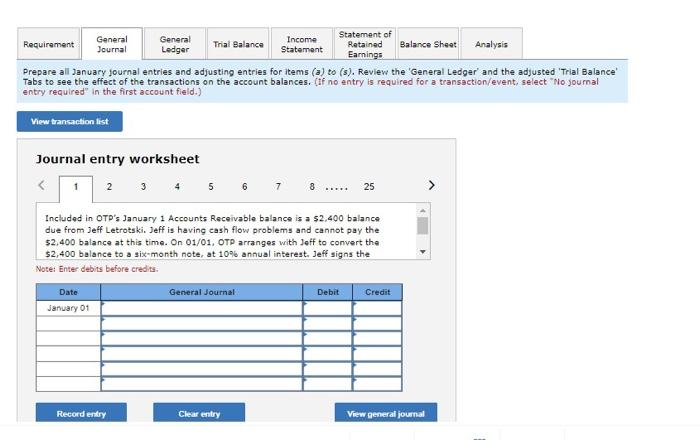Click Debit field in January 01 row
The width and height of the screenshot is (700, 440).
328,308
